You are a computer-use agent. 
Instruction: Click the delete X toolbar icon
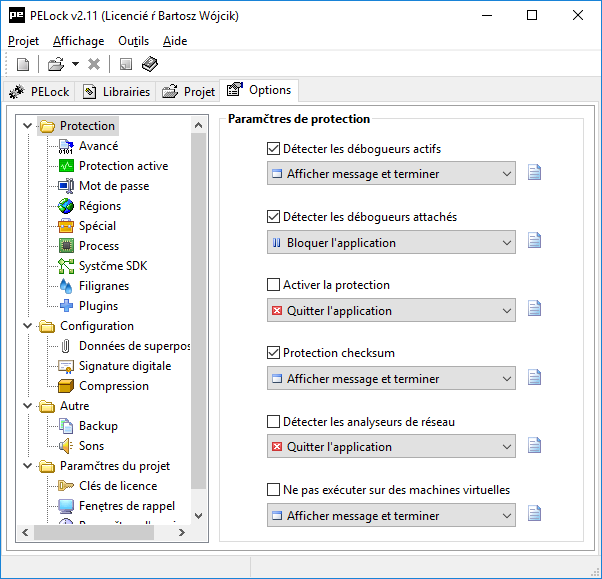click(x=94, y=64)
